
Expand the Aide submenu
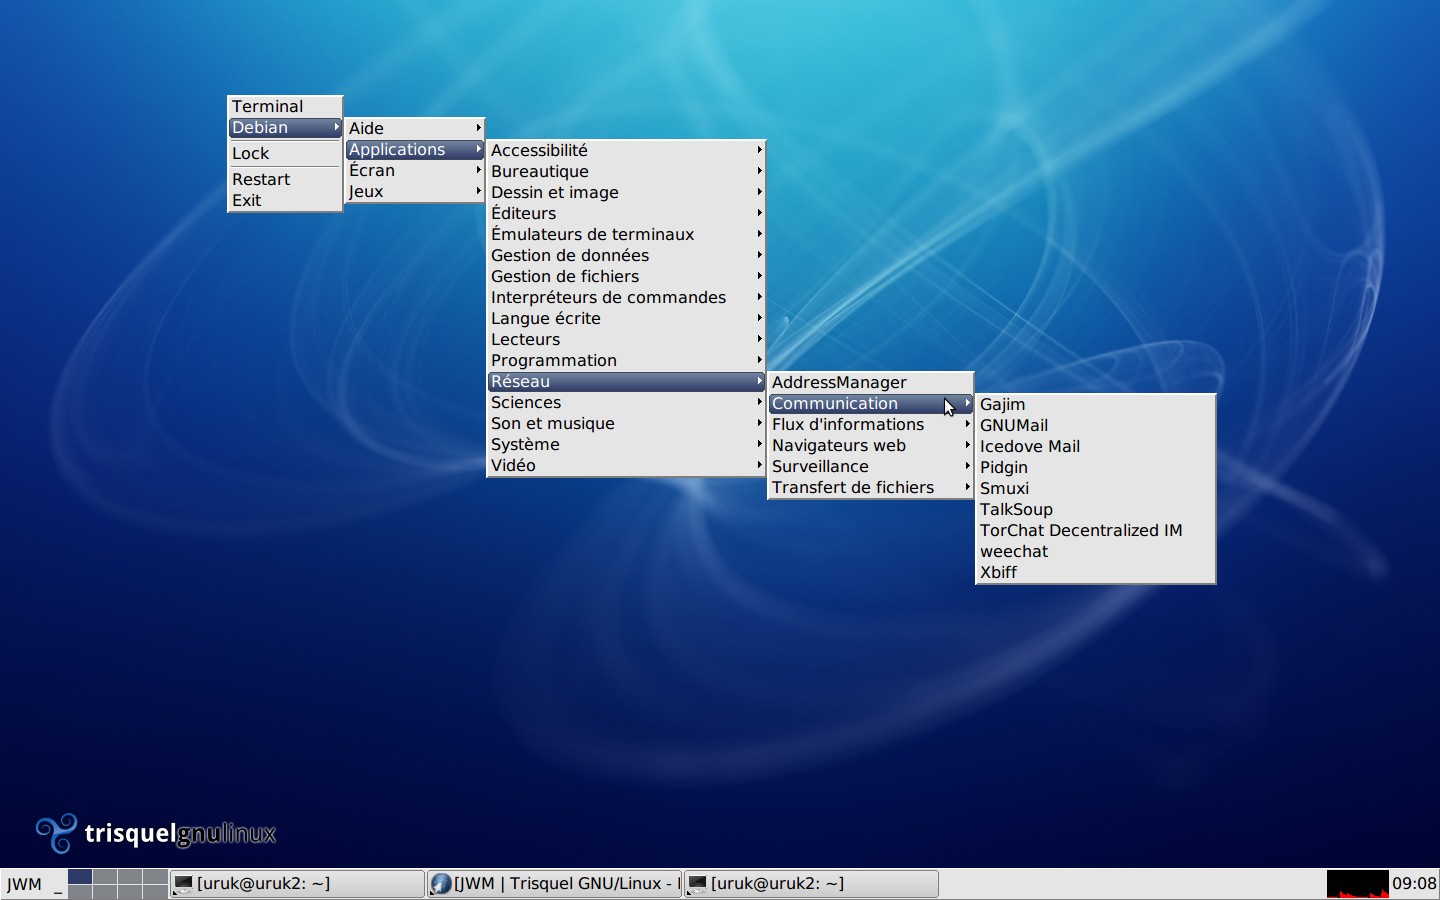tap(415, 128)
